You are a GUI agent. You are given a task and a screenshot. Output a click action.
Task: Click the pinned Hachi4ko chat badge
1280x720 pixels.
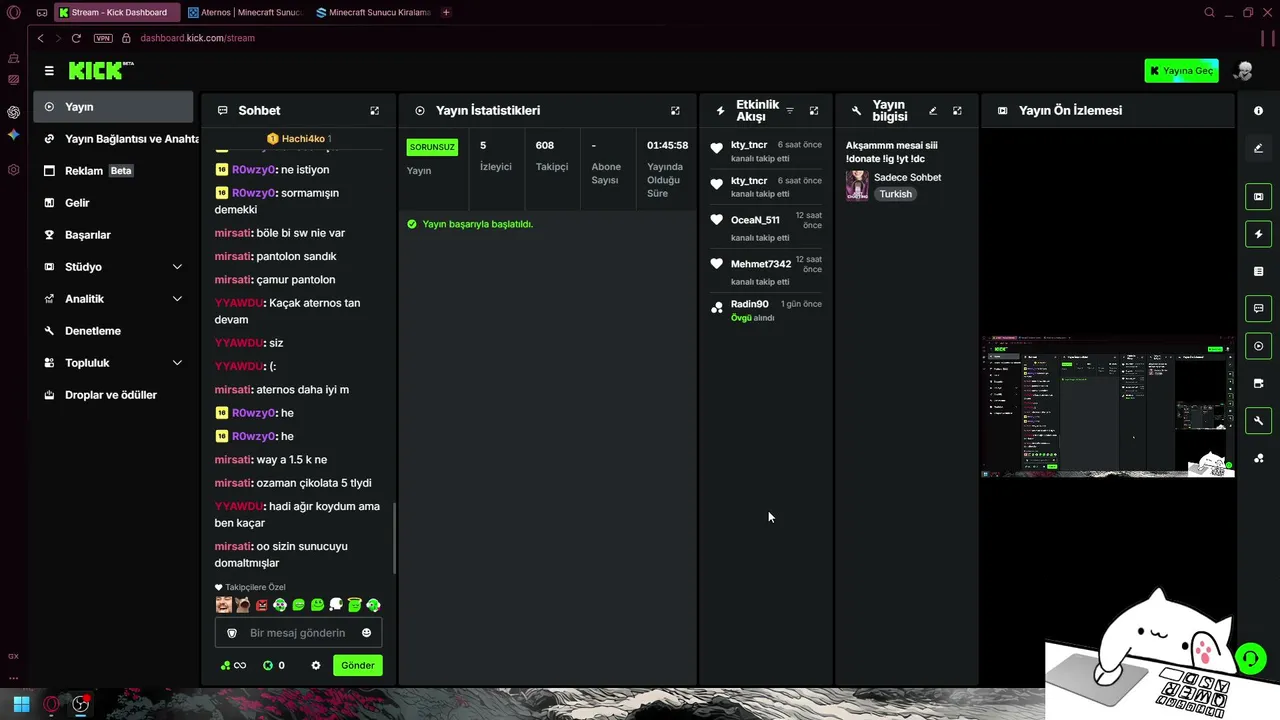click(298, 139)
